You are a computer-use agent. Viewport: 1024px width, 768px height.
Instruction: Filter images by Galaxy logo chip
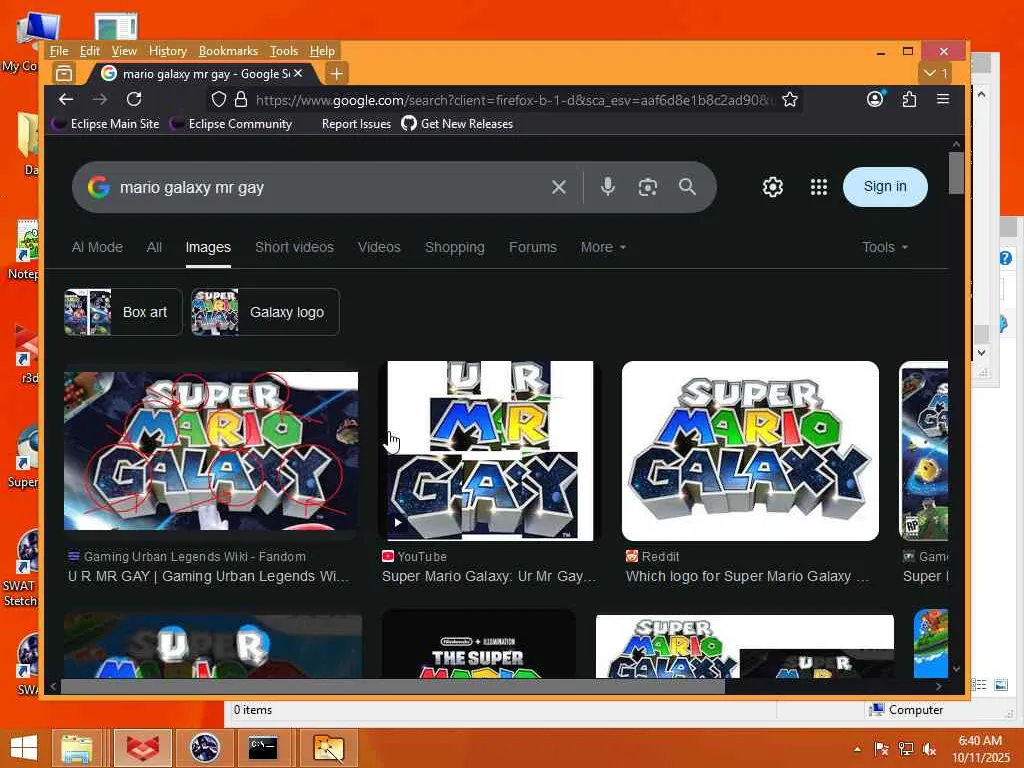pyautogui.click(x=265, y=312)
